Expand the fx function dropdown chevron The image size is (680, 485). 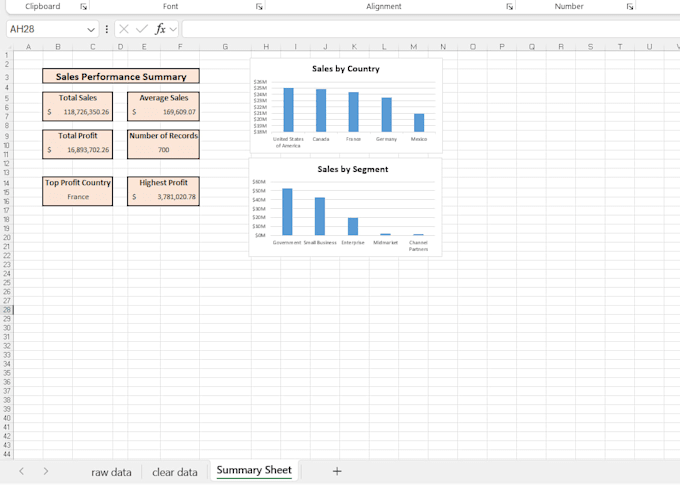click(173, 29)
